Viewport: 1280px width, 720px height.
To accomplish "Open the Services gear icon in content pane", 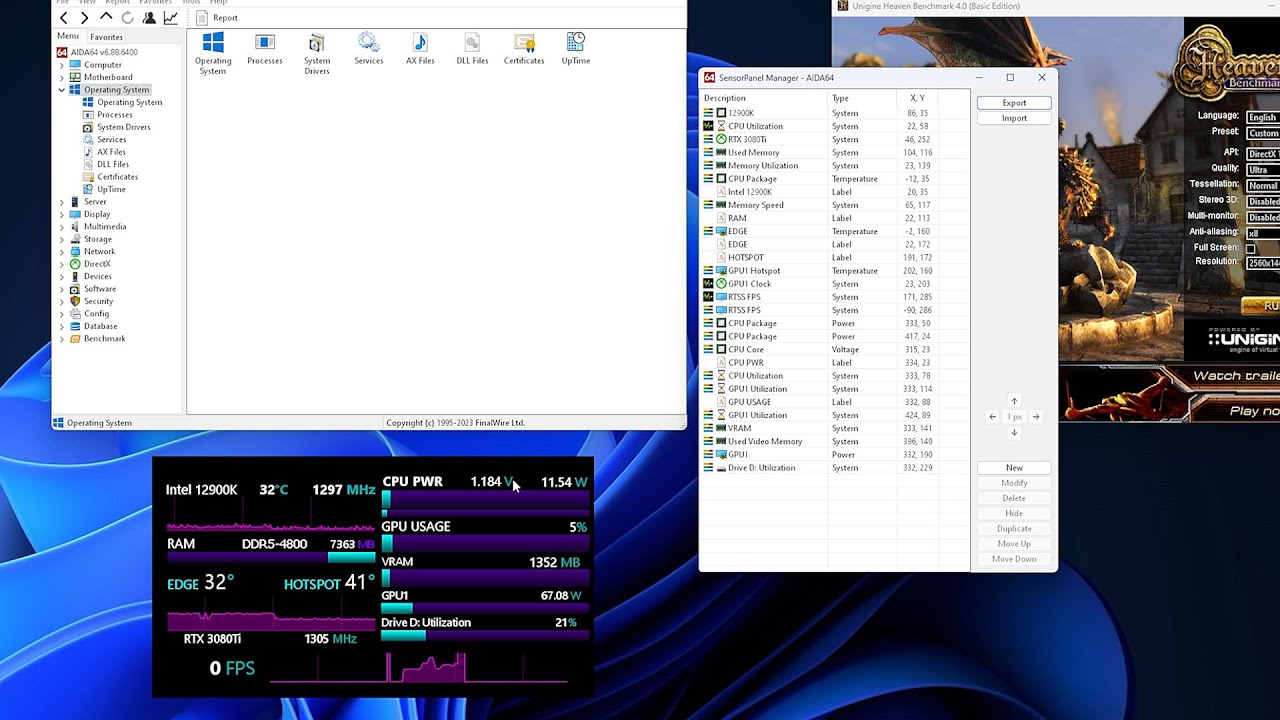I will (368, 49).
